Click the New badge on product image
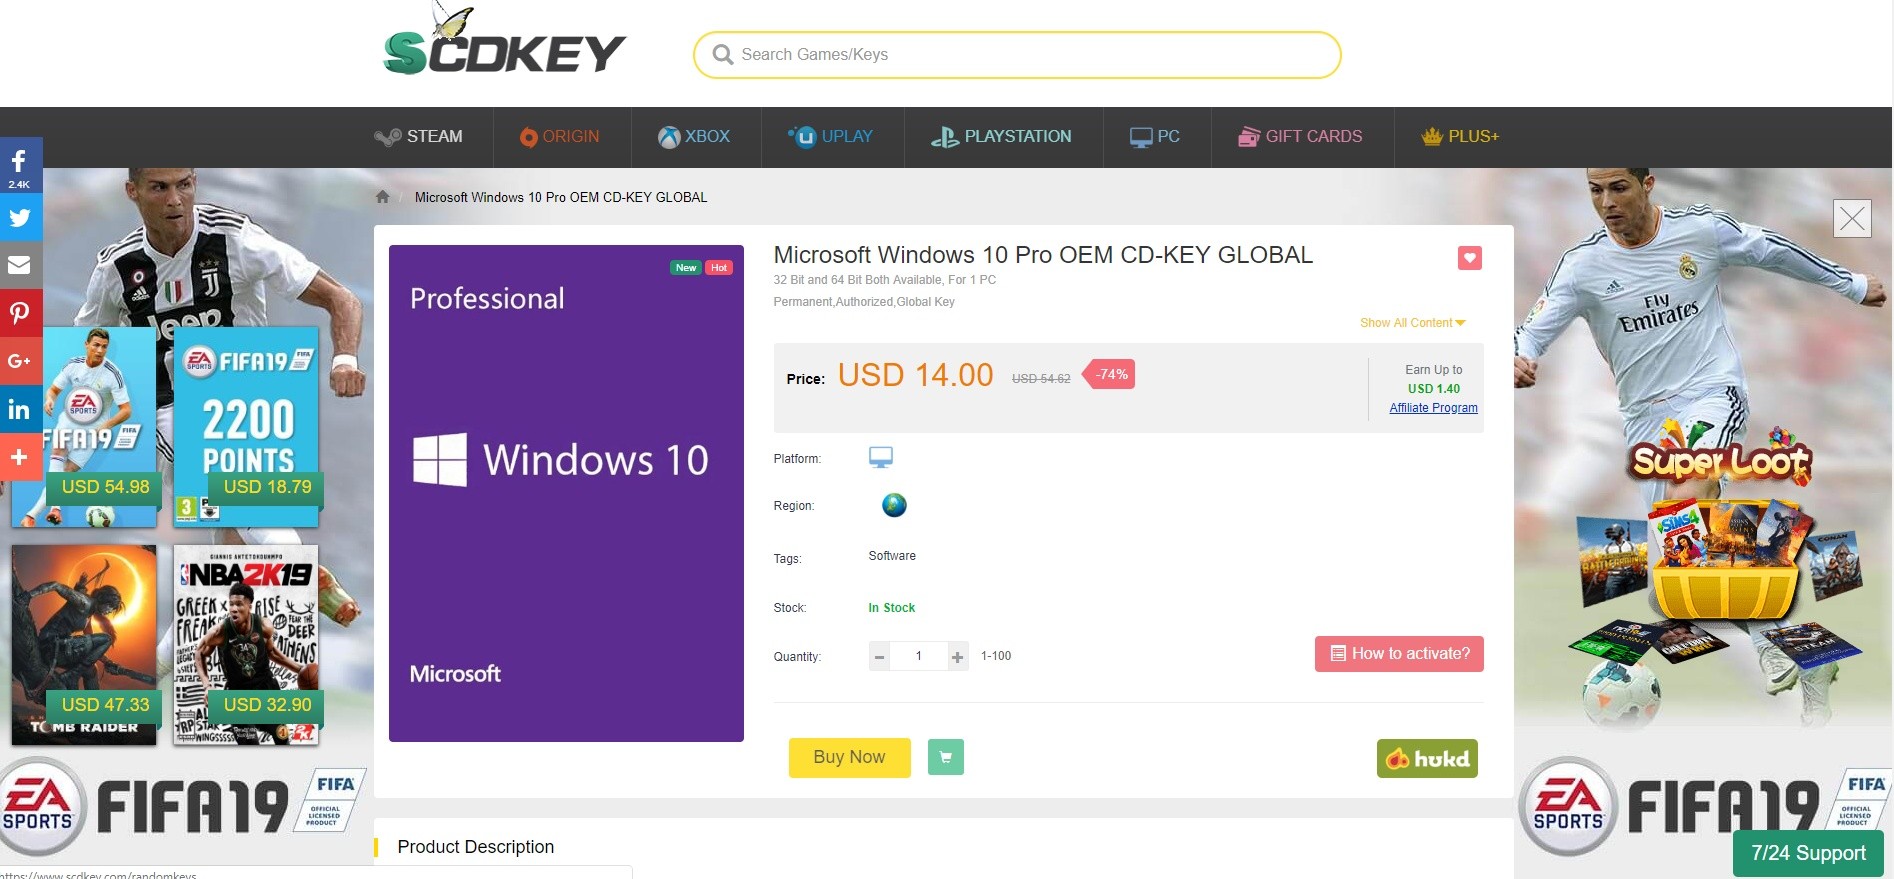The width and height of the screenshot is (1894, 879). point(686,267)
